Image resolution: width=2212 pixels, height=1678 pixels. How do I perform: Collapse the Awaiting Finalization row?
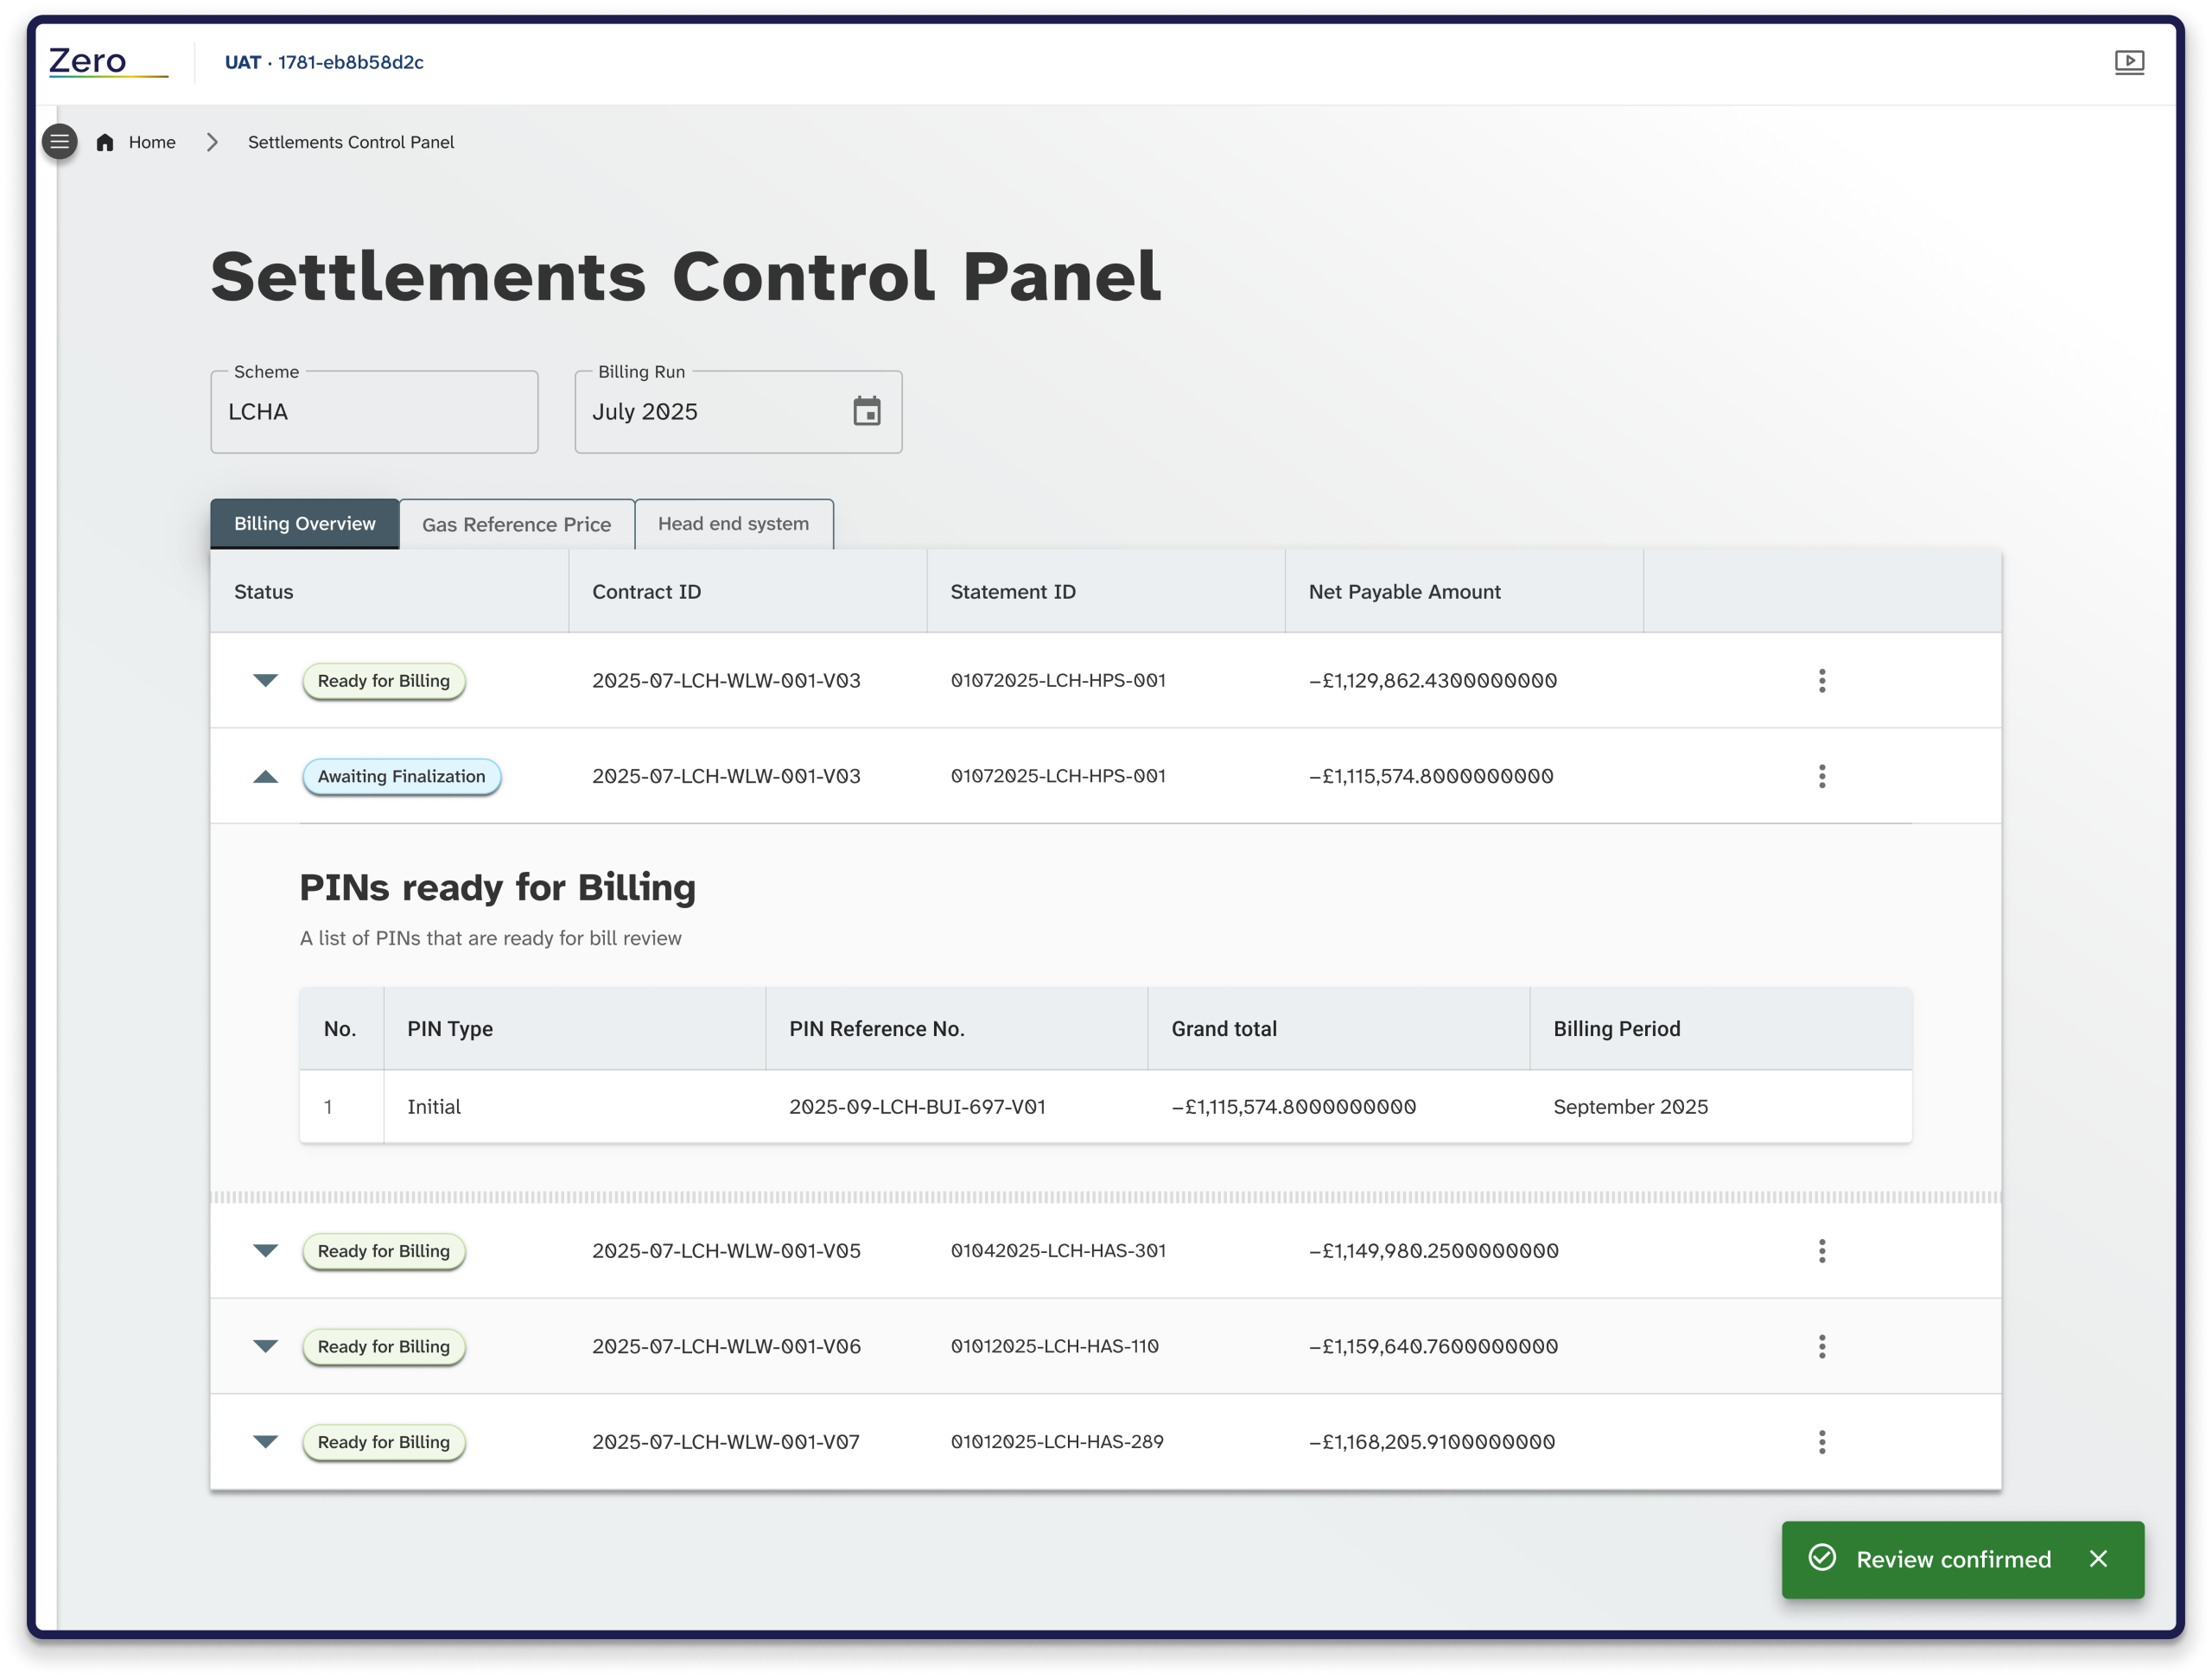(265, 776)
